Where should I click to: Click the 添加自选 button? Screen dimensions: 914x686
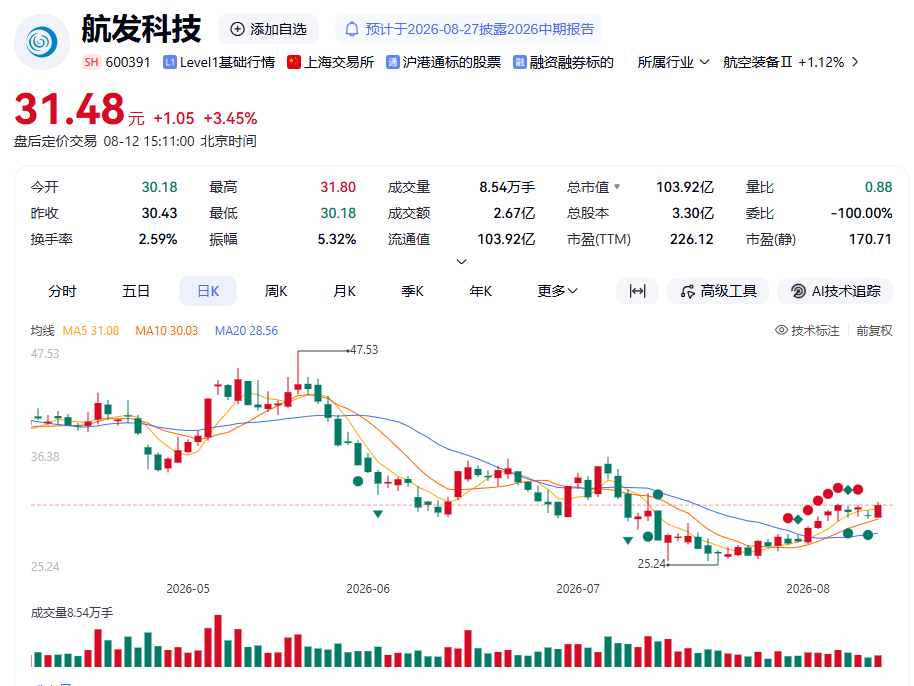[268, 29]
